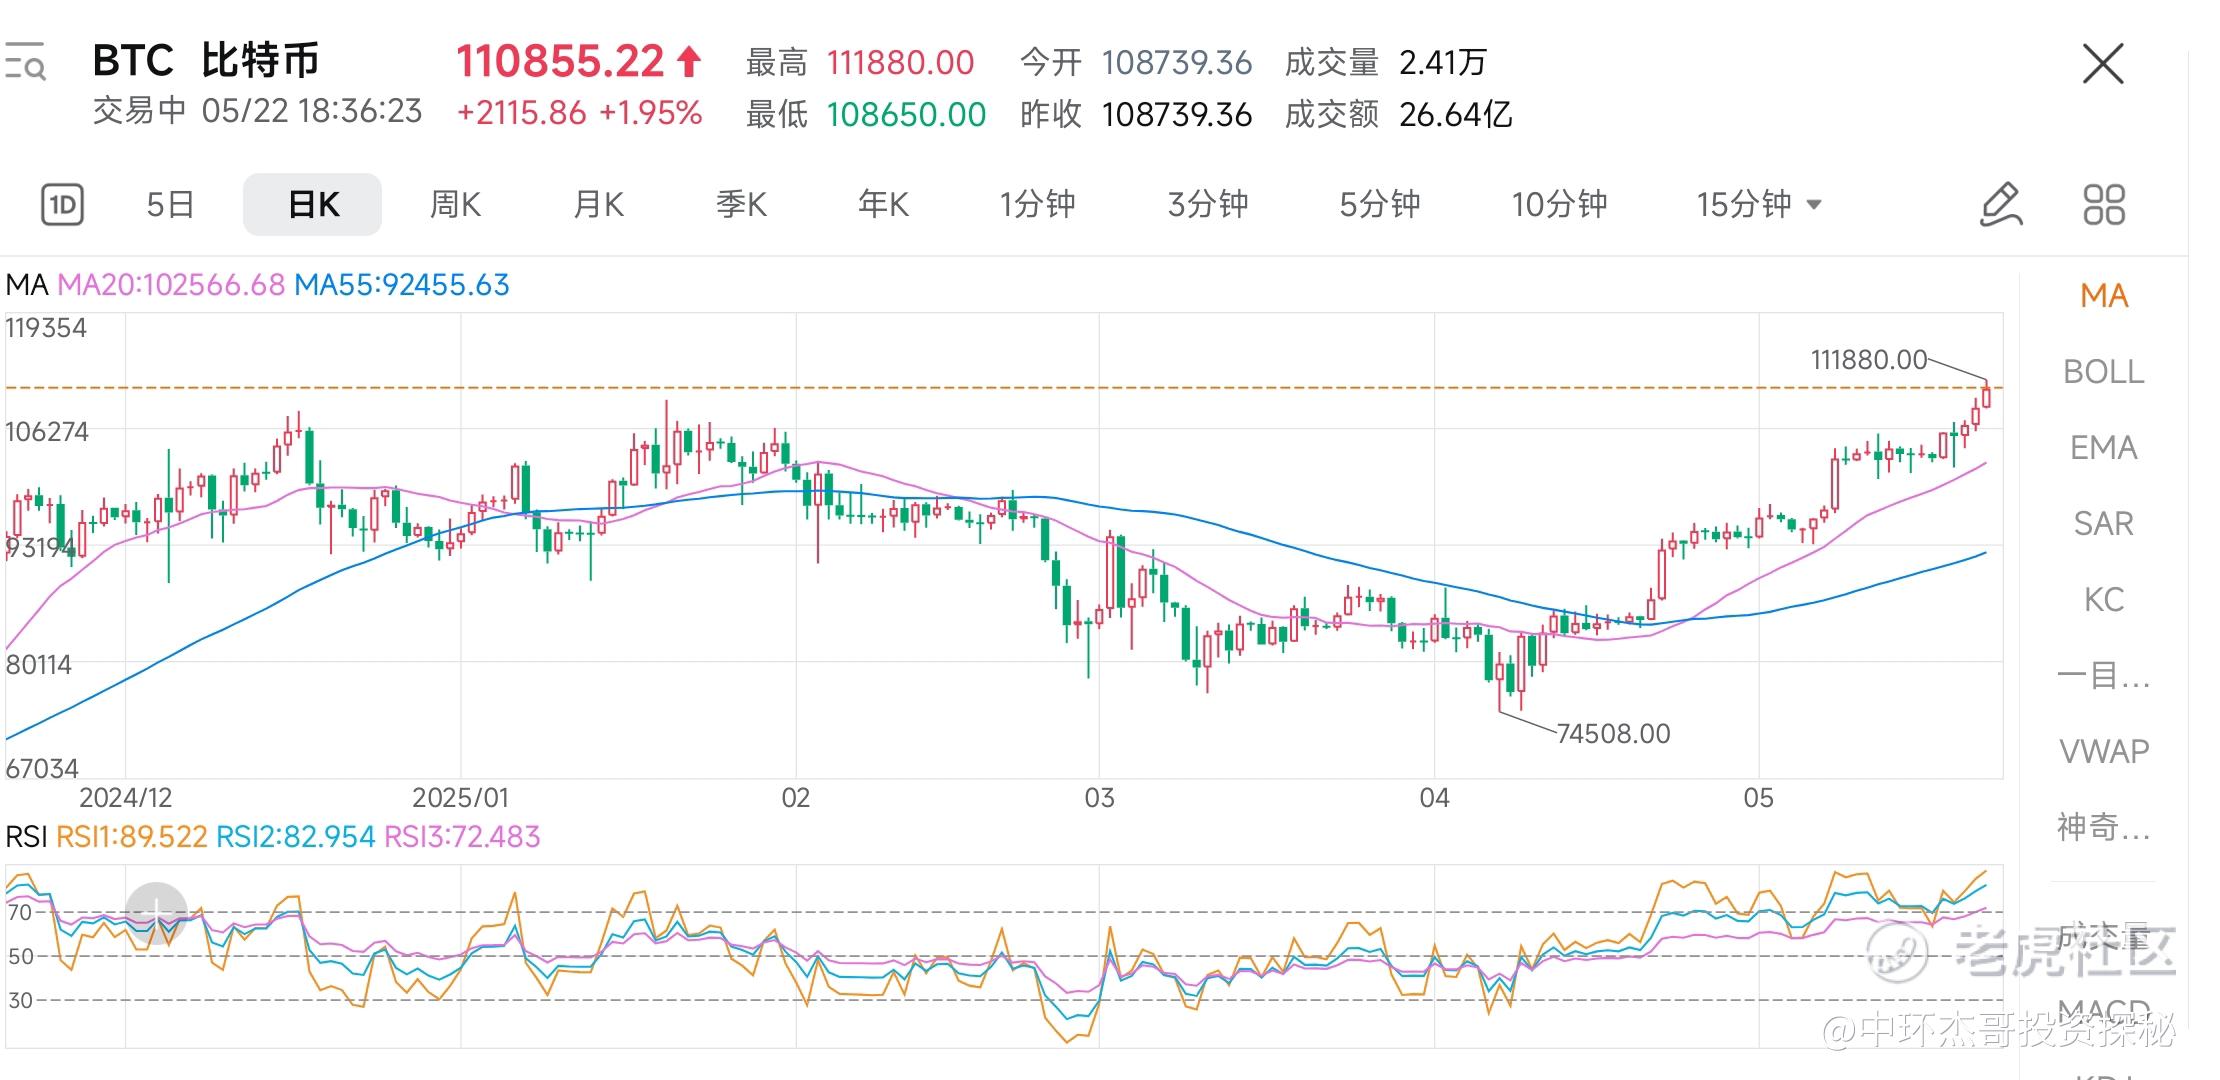Activate the drawing pencil tool

[x=2001, y=205]
